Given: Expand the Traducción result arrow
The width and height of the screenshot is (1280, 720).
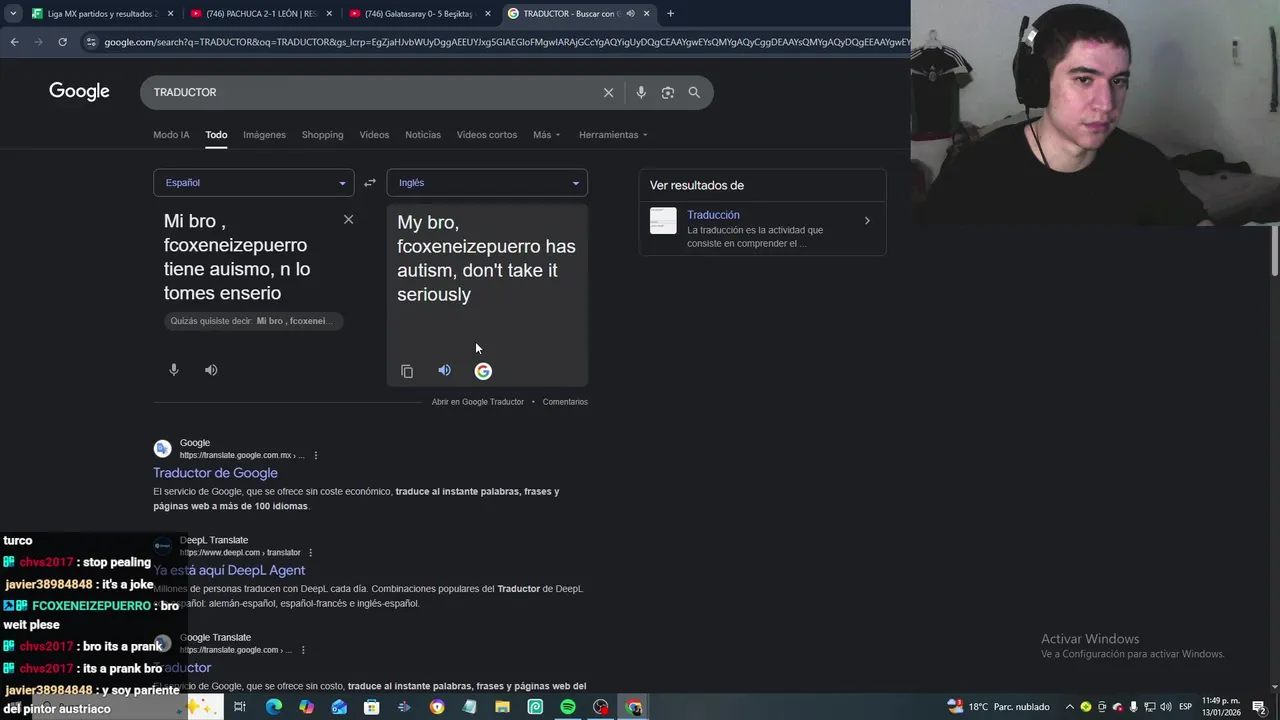Looking at the screenshot, I should coord(867,221).
